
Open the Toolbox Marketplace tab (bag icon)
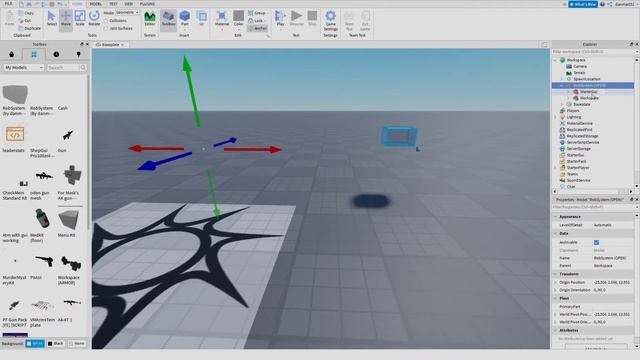[11, 54]
